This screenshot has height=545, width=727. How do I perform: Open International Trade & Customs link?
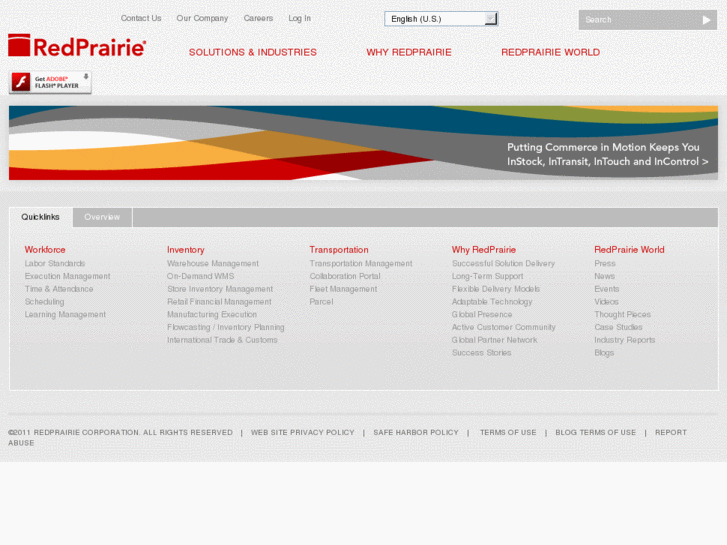pos(222,340)
